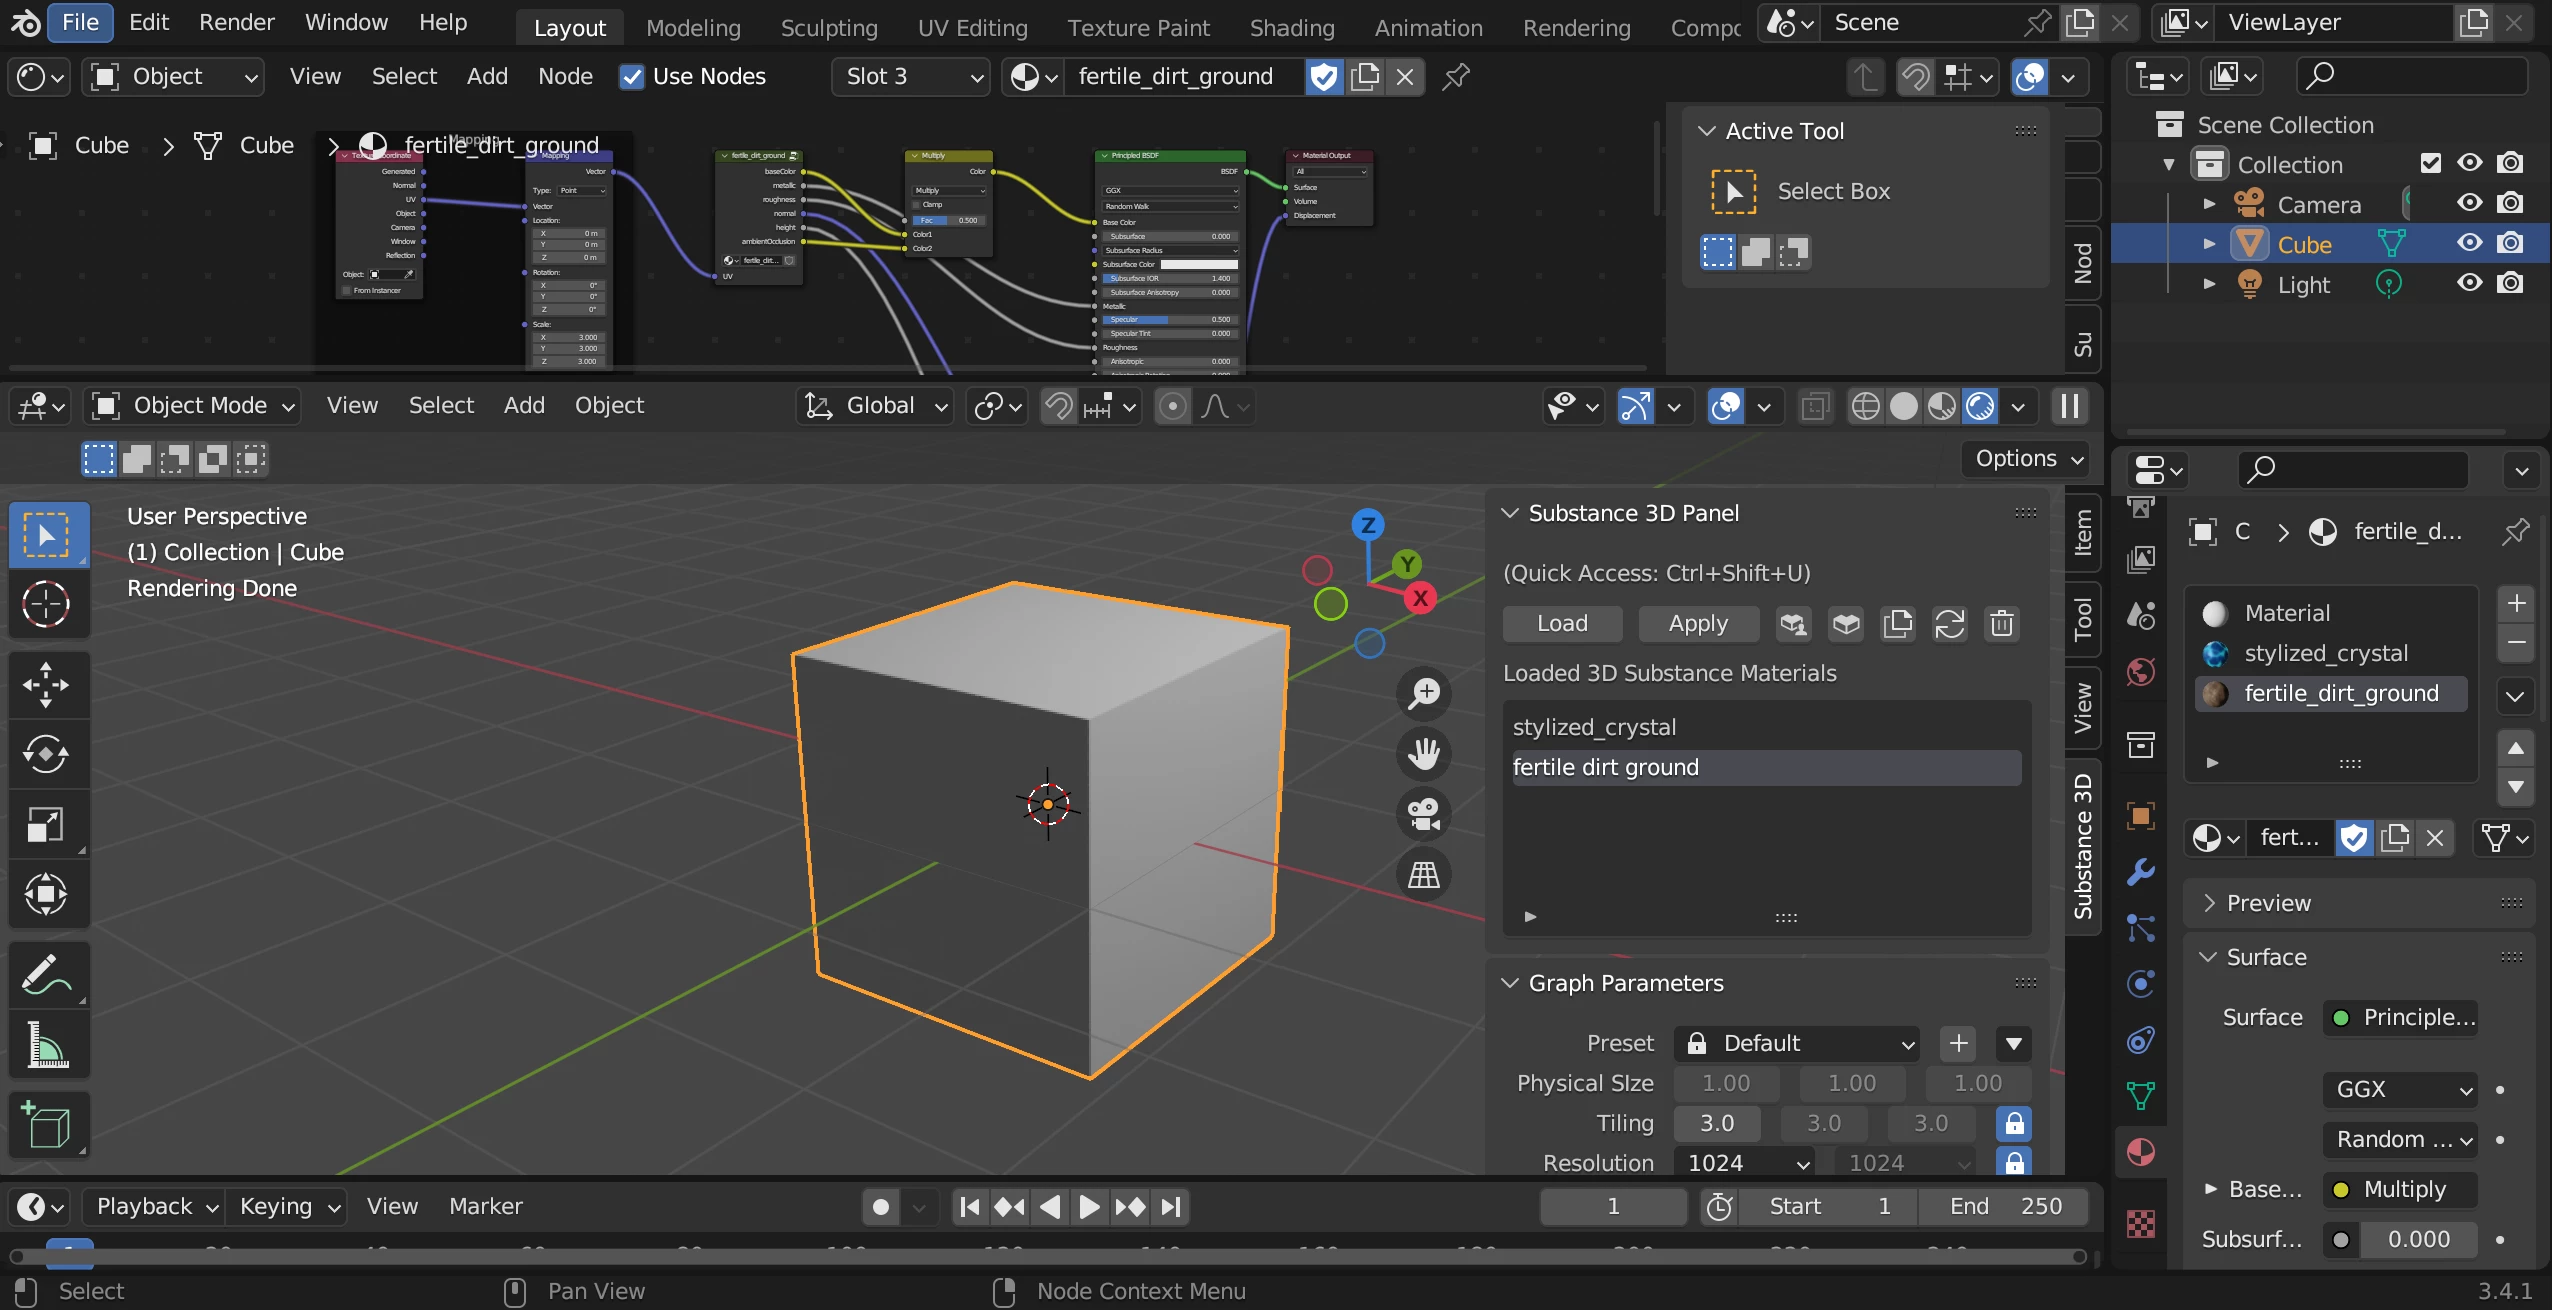
Task: Activate the 3D Cursor tool
Action: 46,605
